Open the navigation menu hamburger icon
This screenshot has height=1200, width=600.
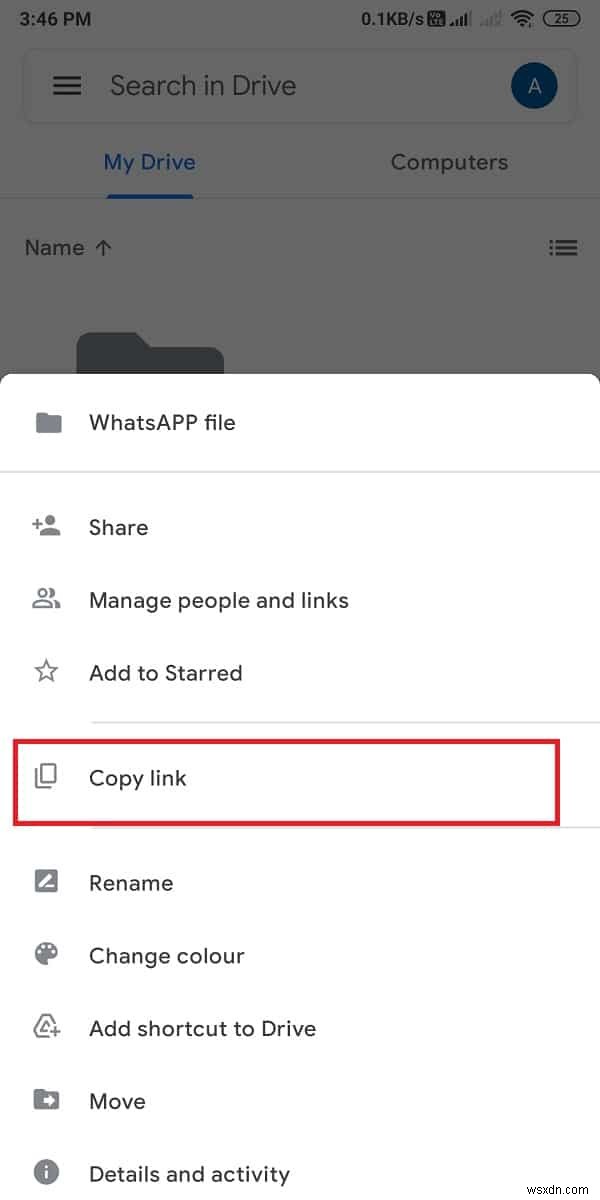(x=67, y=86)
